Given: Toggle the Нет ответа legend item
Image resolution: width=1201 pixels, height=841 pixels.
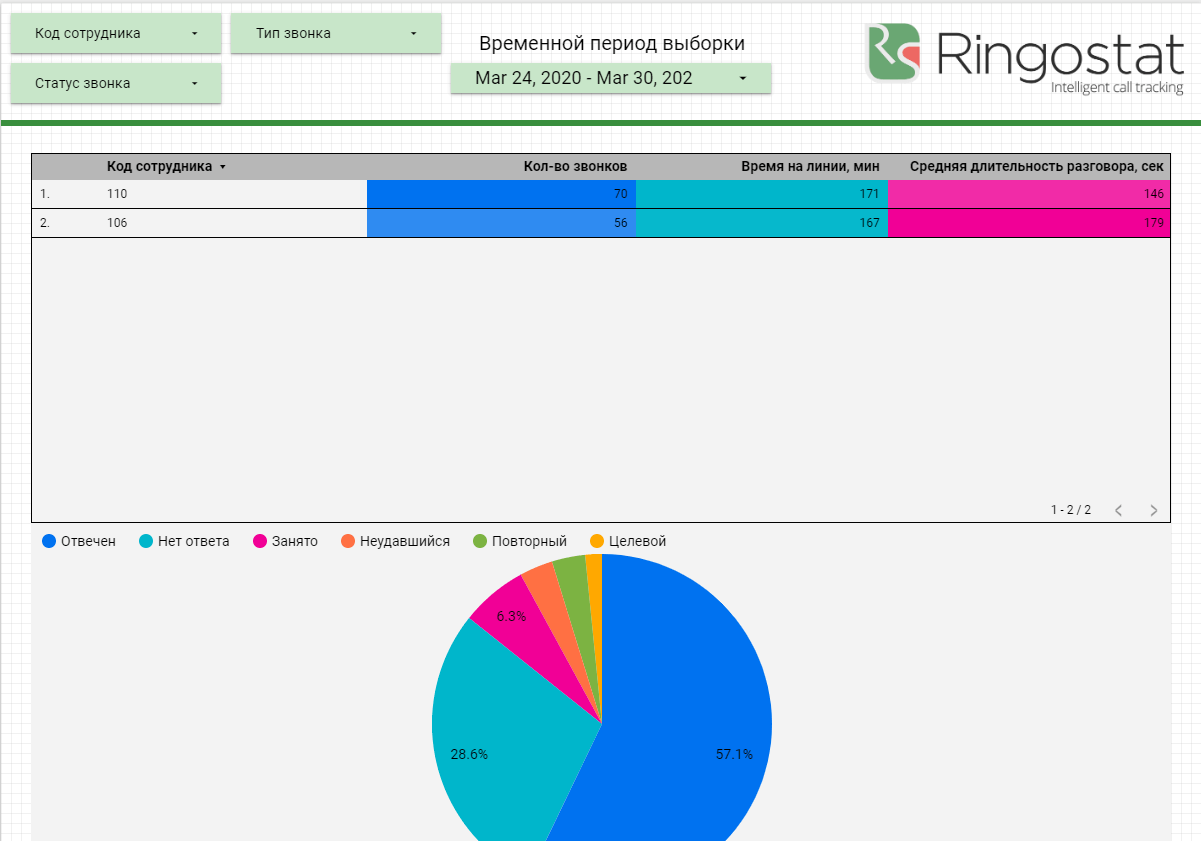Looking at the screenshot, I should (184, 541).
